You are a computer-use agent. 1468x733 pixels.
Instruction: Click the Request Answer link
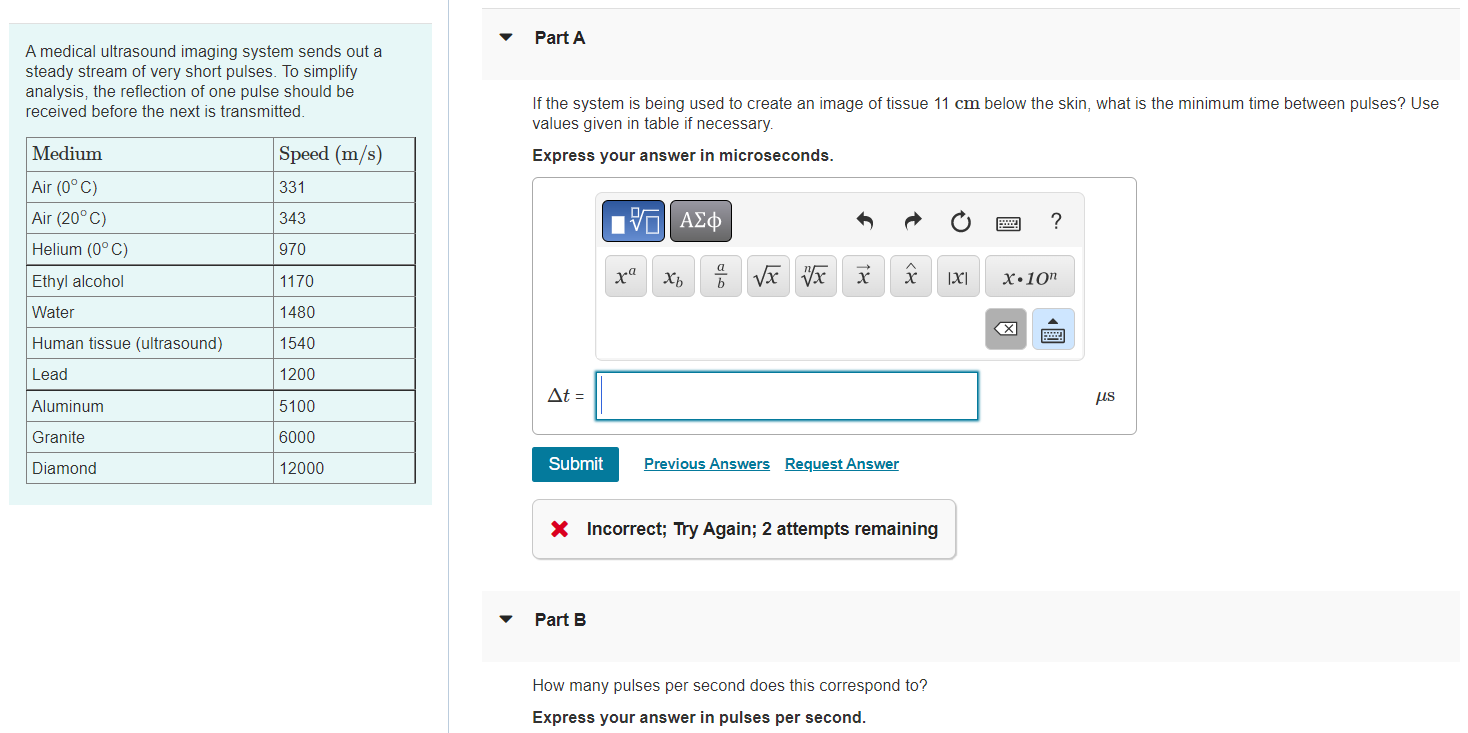(842, 464)
